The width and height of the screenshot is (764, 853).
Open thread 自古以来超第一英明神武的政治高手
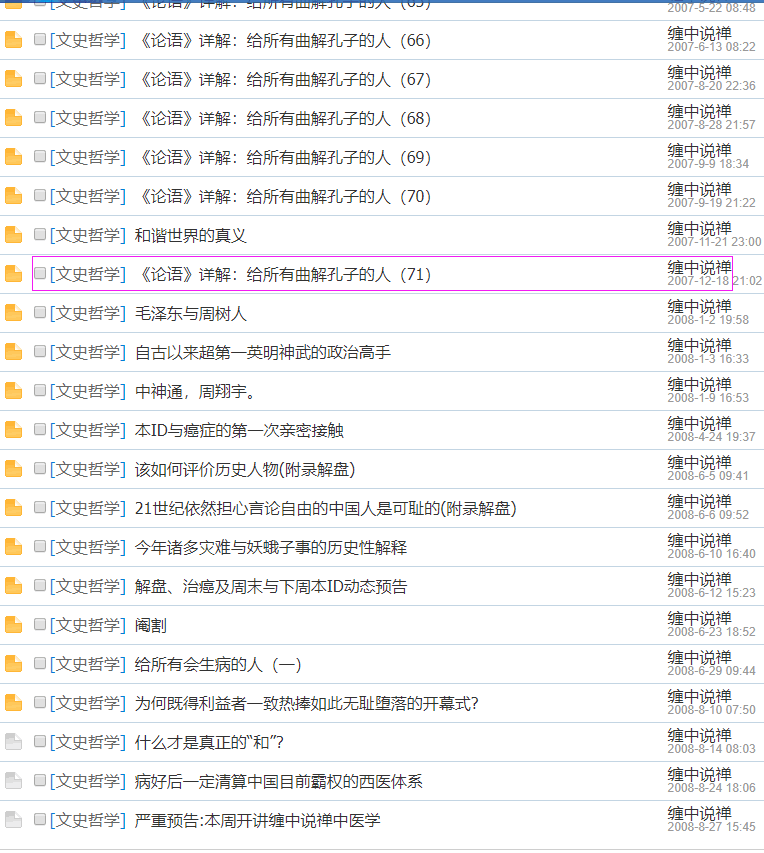click(x=263, y=353)
